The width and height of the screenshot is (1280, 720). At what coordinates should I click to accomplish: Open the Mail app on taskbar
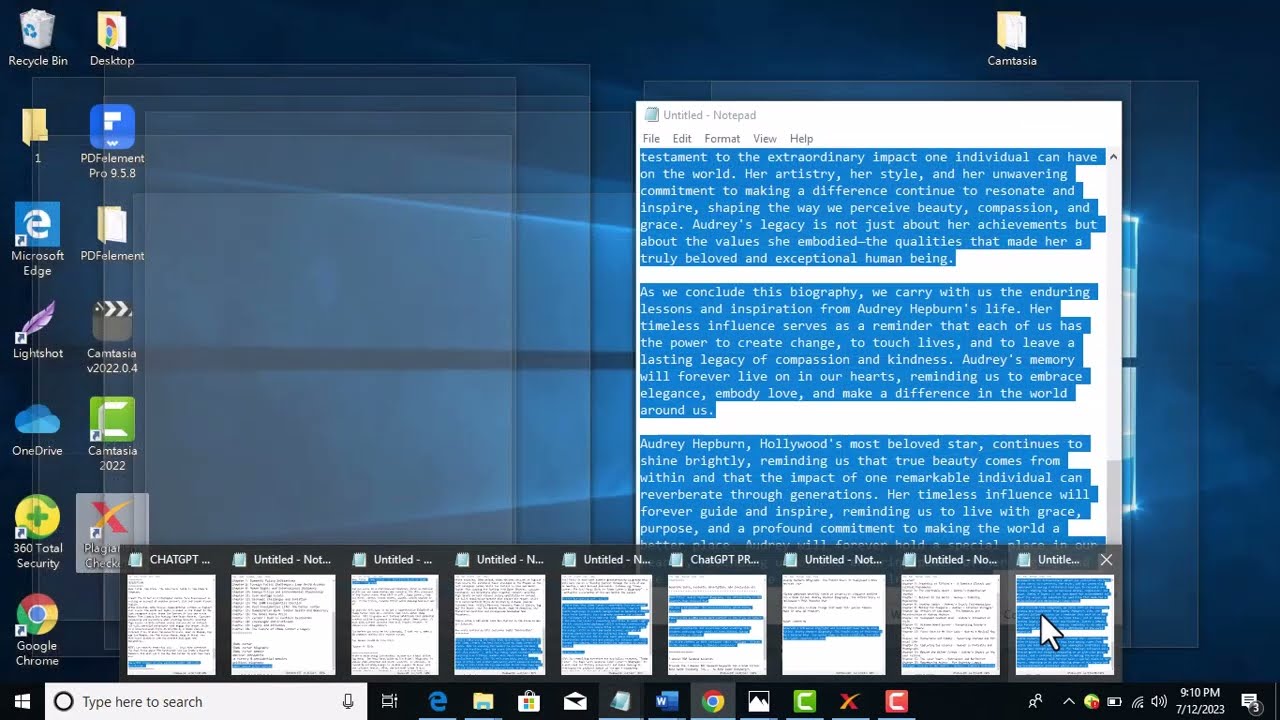pyautogui.click(x=575, y=702)
